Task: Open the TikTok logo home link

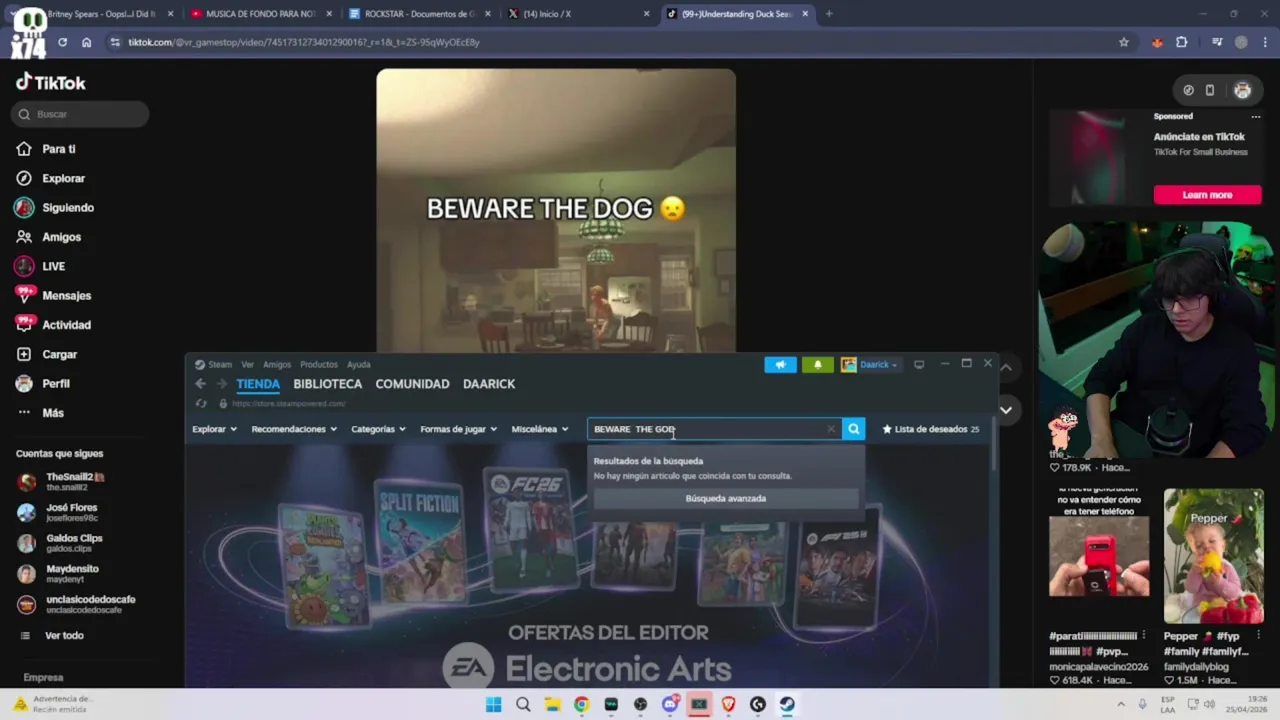Action: coord(50,83)
